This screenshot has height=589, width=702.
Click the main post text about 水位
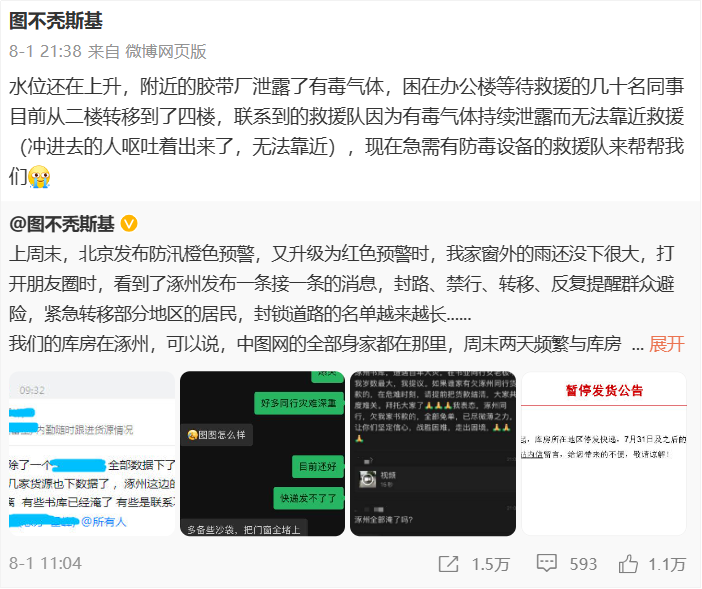pos(347,131)
